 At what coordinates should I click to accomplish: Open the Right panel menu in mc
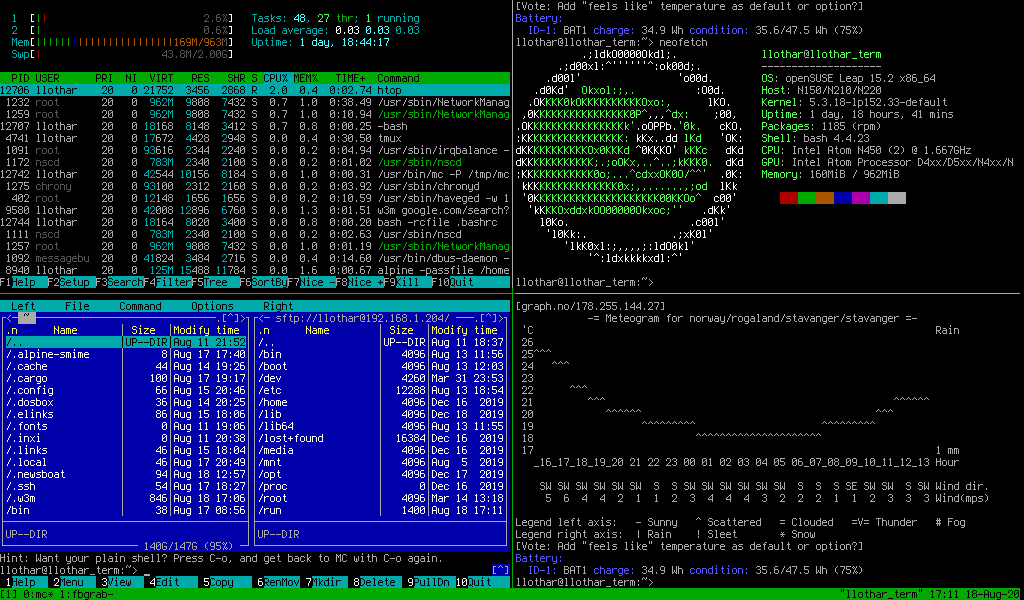278,306
